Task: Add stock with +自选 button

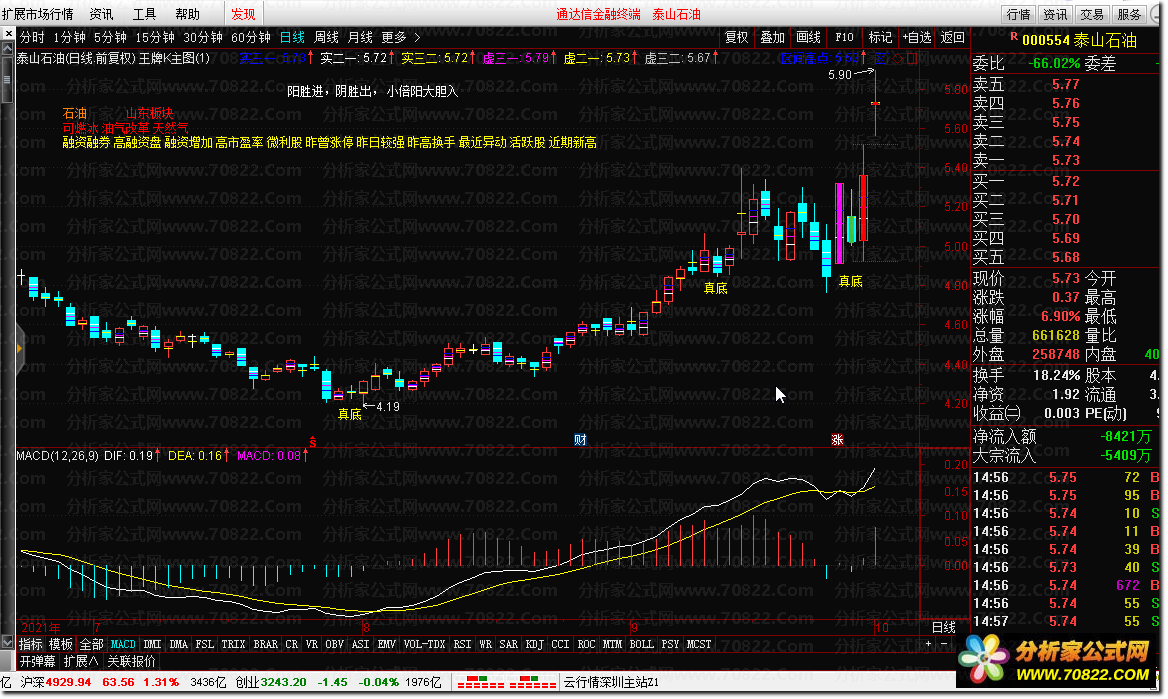Action: 917,37
